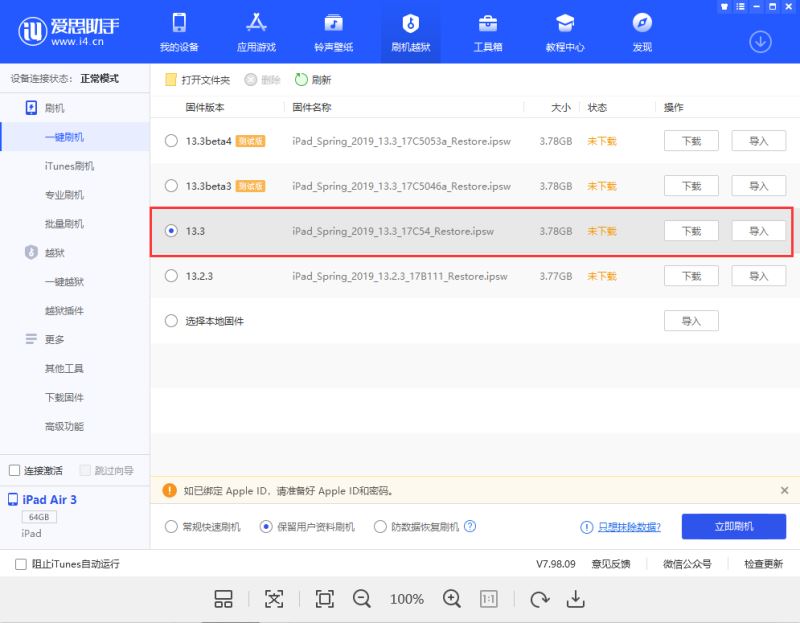800x623 pixels.
Task: Zoom out with the minus magnifier
Action: [x=362, y=599]
